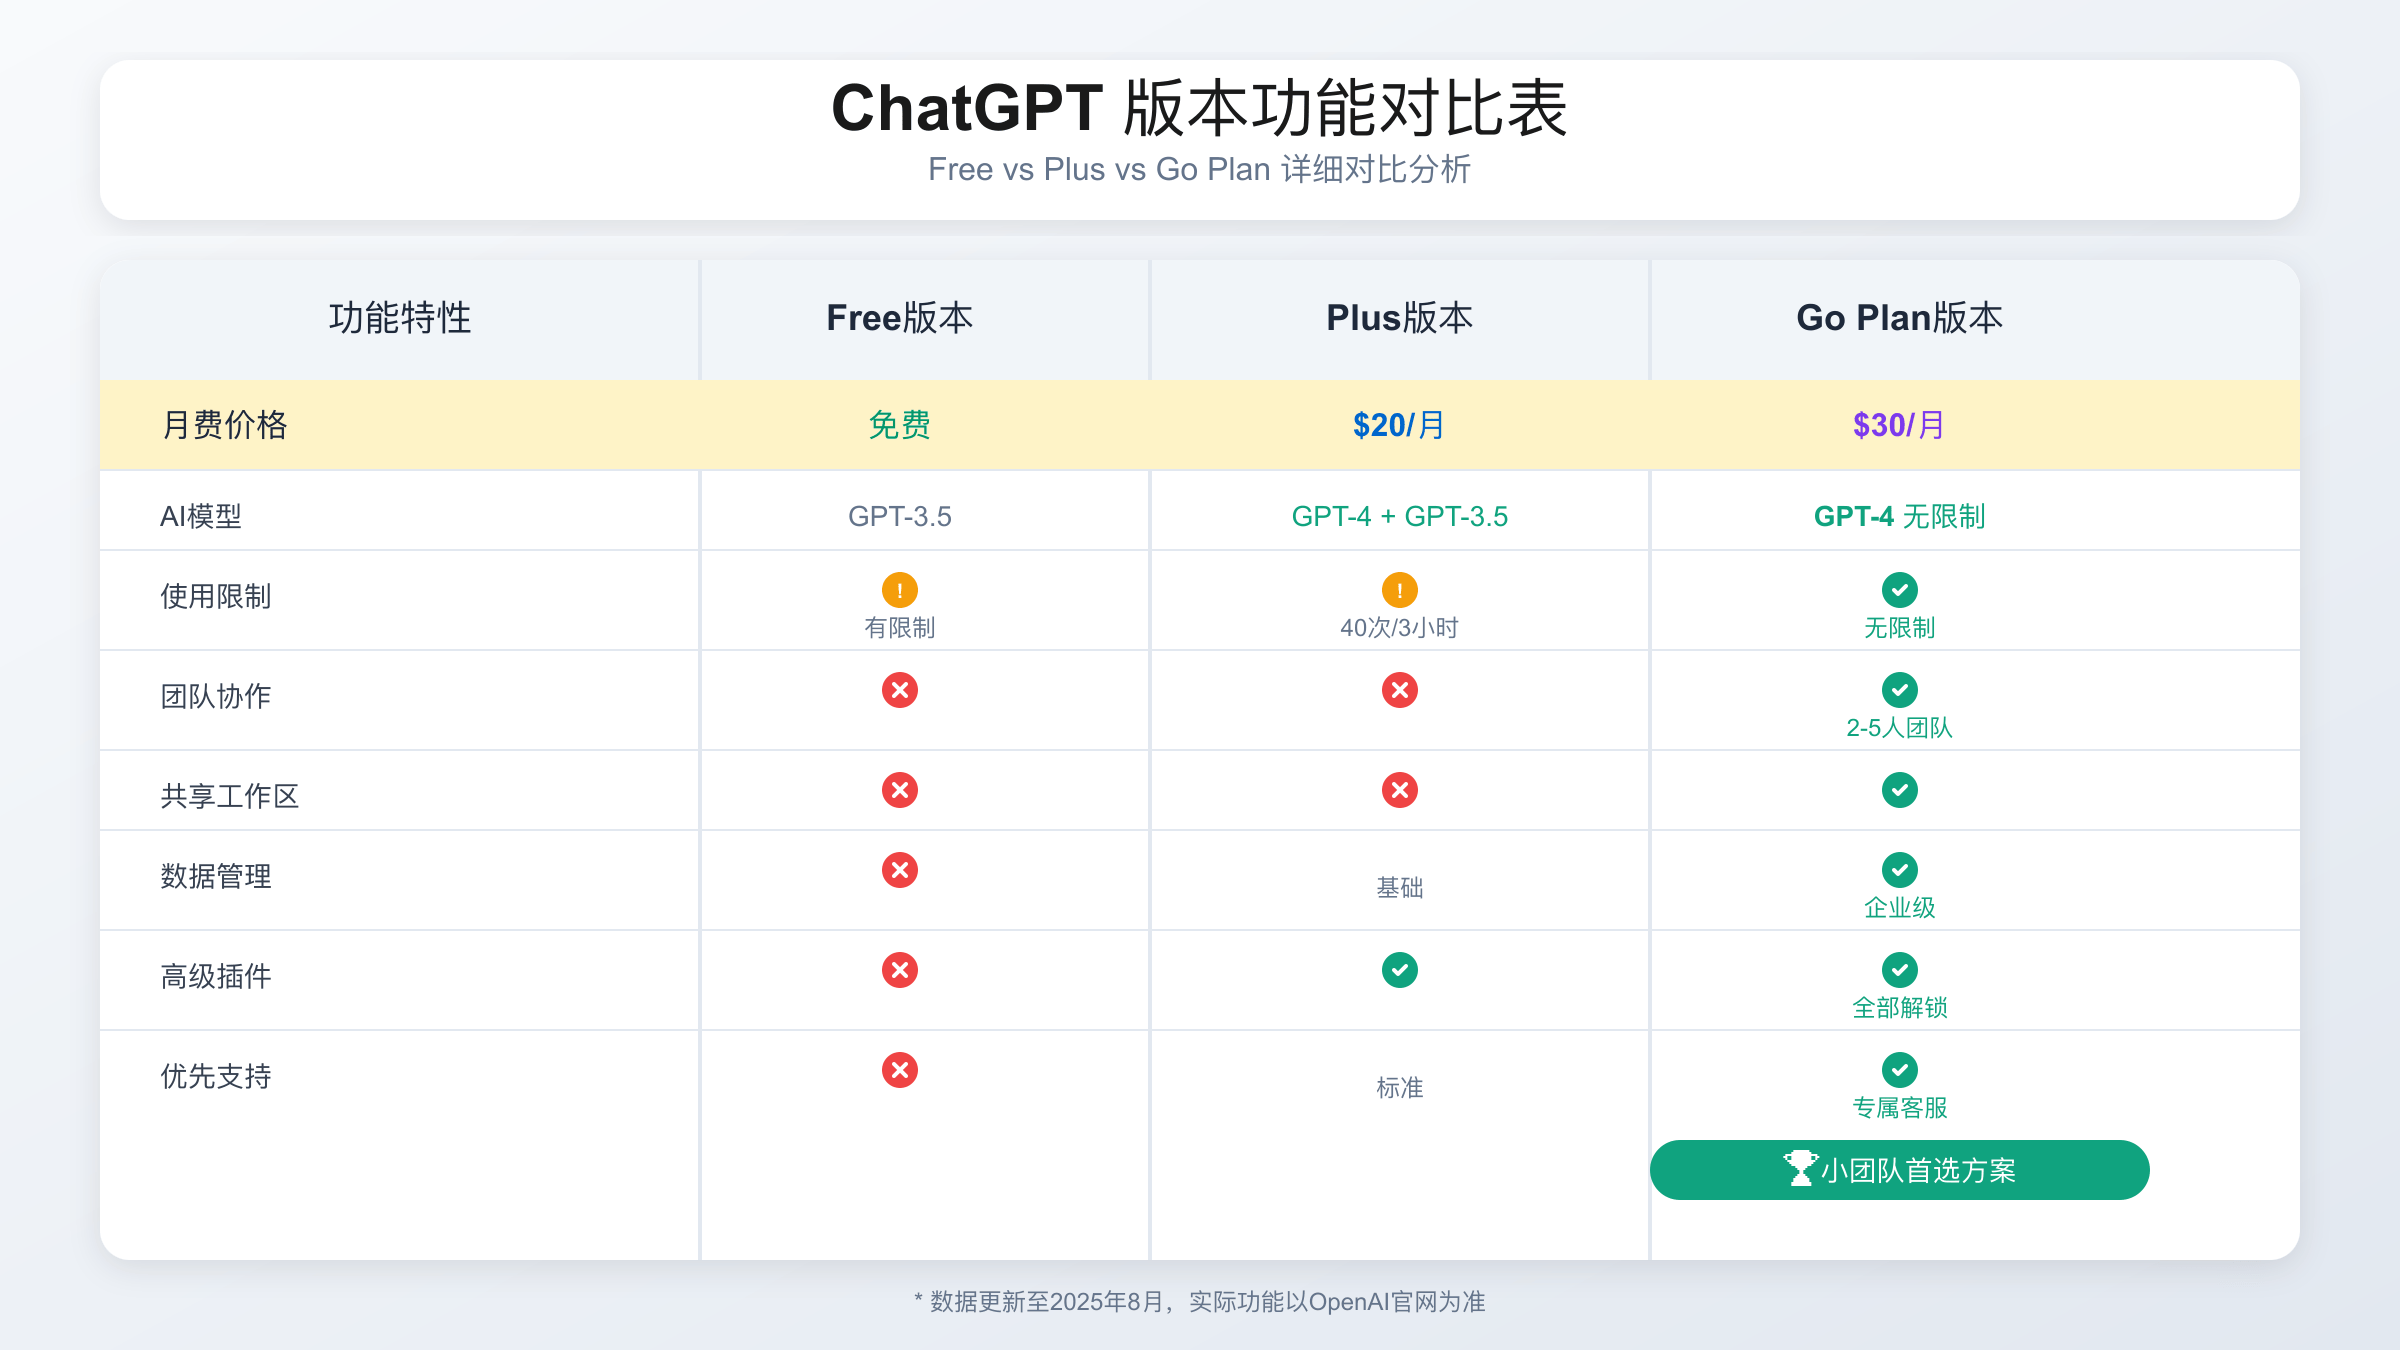Click the 企业级 text
The width and height of the screenshot is (2400, 1350).
(1900, 908)
